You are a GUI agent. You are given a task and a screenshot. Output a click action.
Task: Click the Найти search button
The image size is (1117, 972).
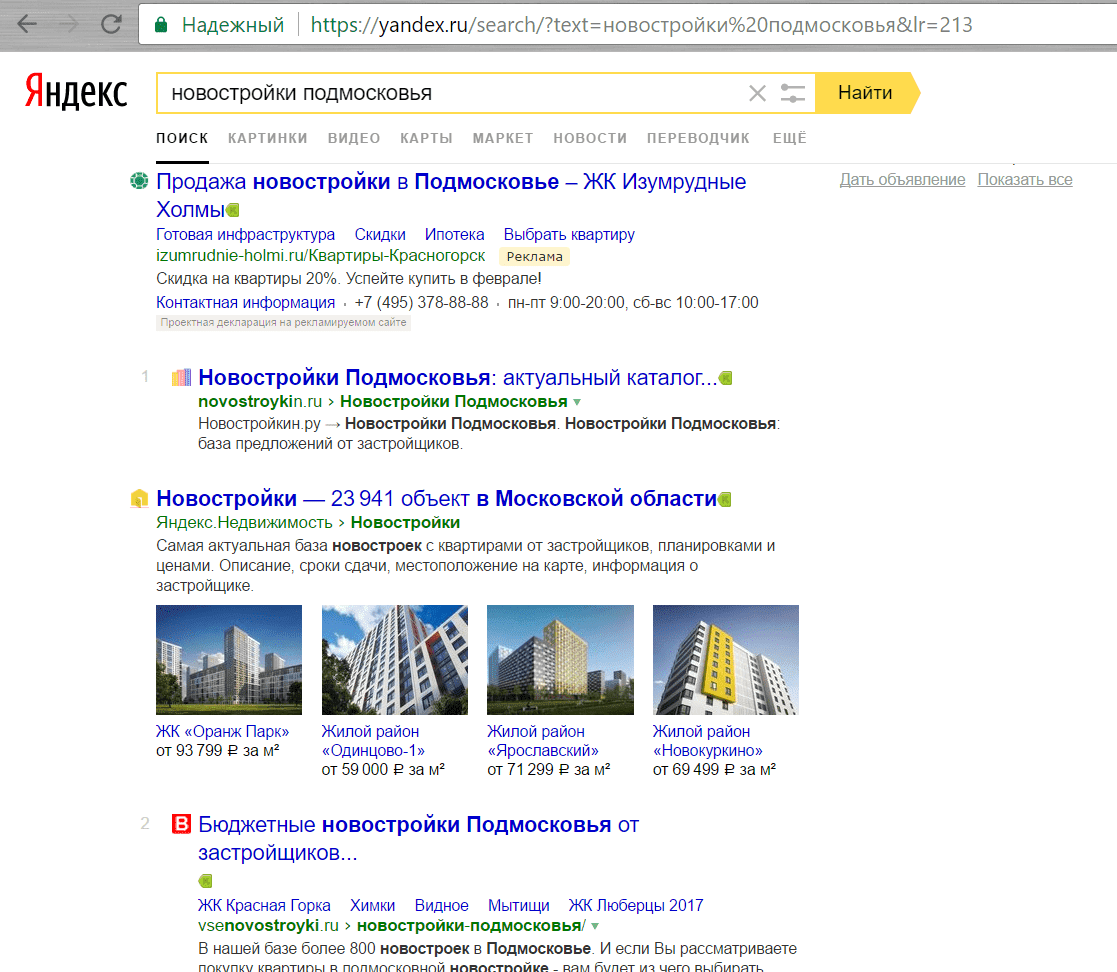pos(865,93)
